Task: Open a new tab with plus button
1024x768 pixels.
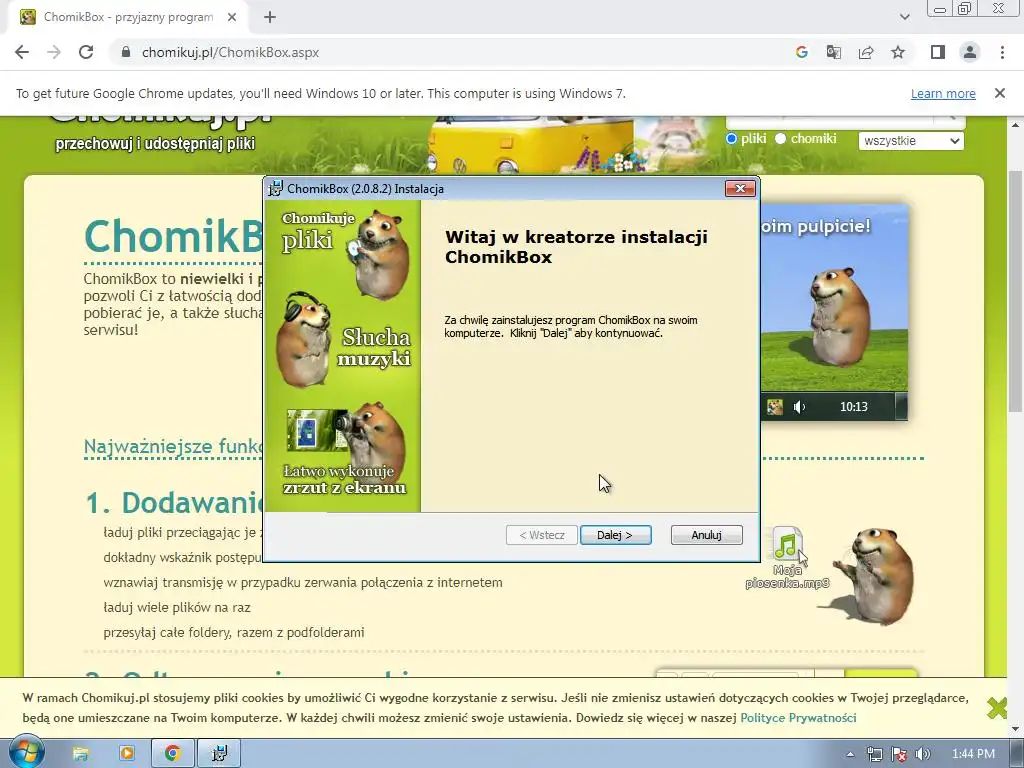Action: (x=270, y=18)
